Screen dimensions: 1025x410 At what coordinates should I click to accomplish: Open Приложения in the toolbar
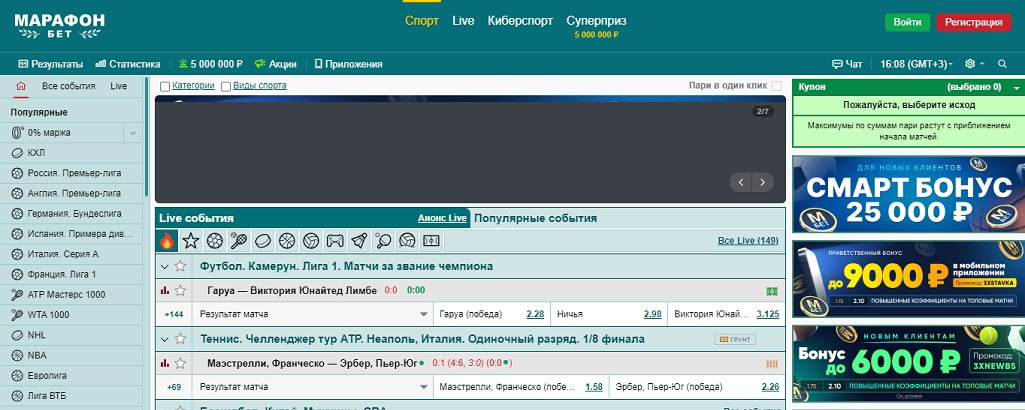[348, 64]
